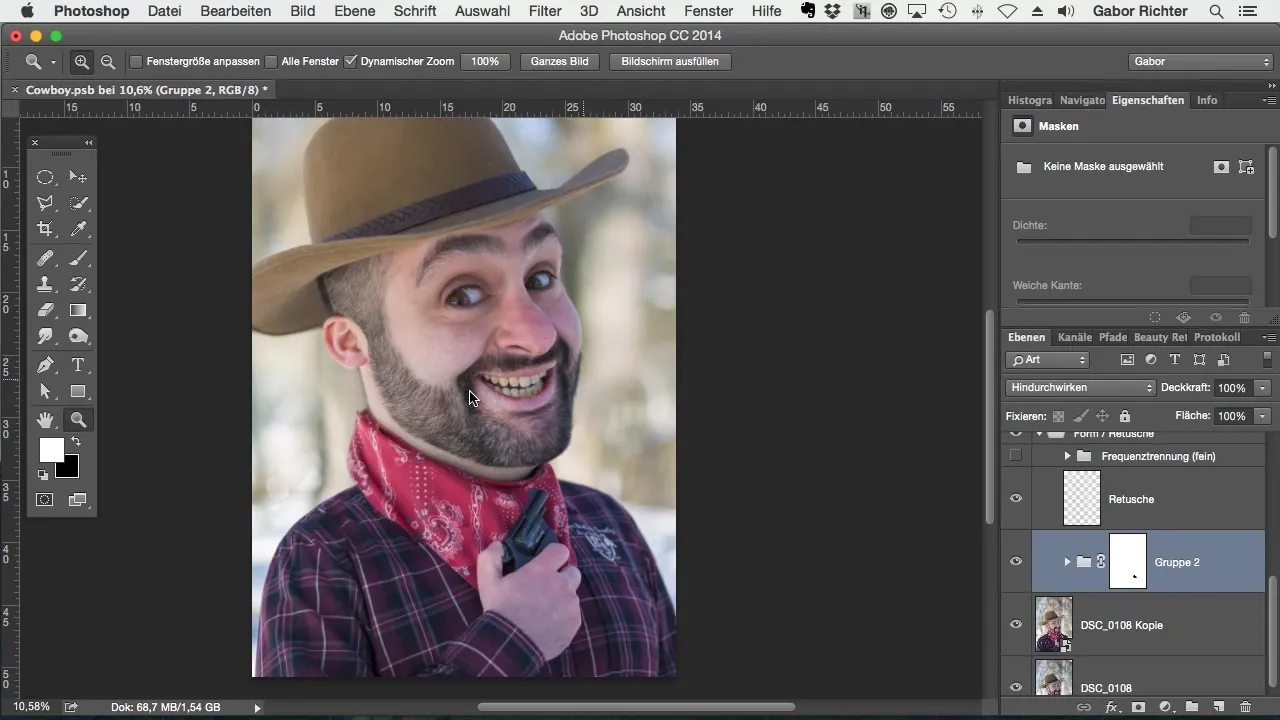Select the Move tool
The image size is (1280, 720).
coord(78,177)
